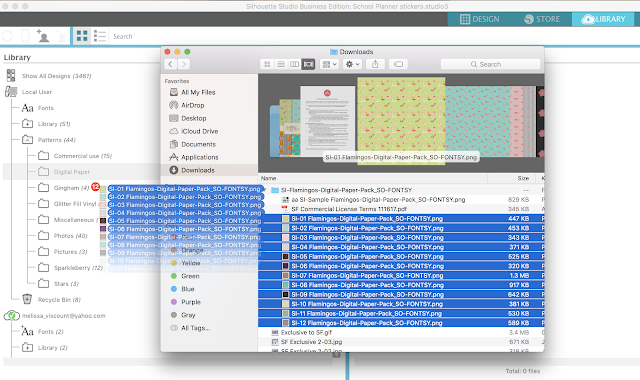Select the Commercial use (15) folder
This screenshot has height=380, width=640.
(83, 156)
